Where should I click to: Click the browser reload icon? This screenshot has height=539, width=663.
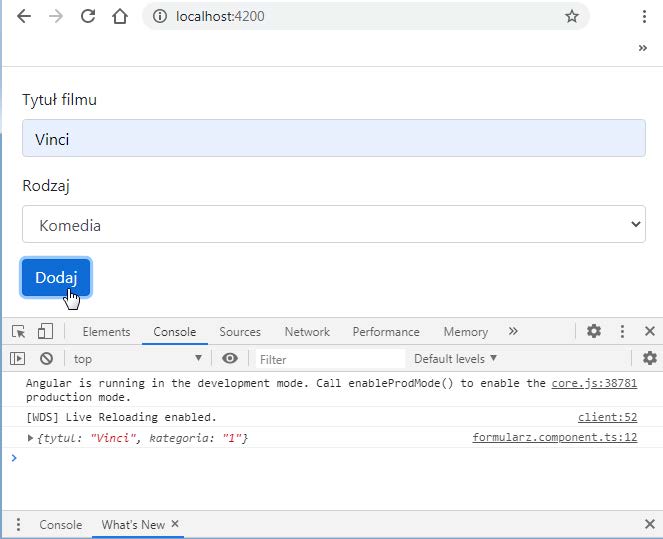coord(88,17)
